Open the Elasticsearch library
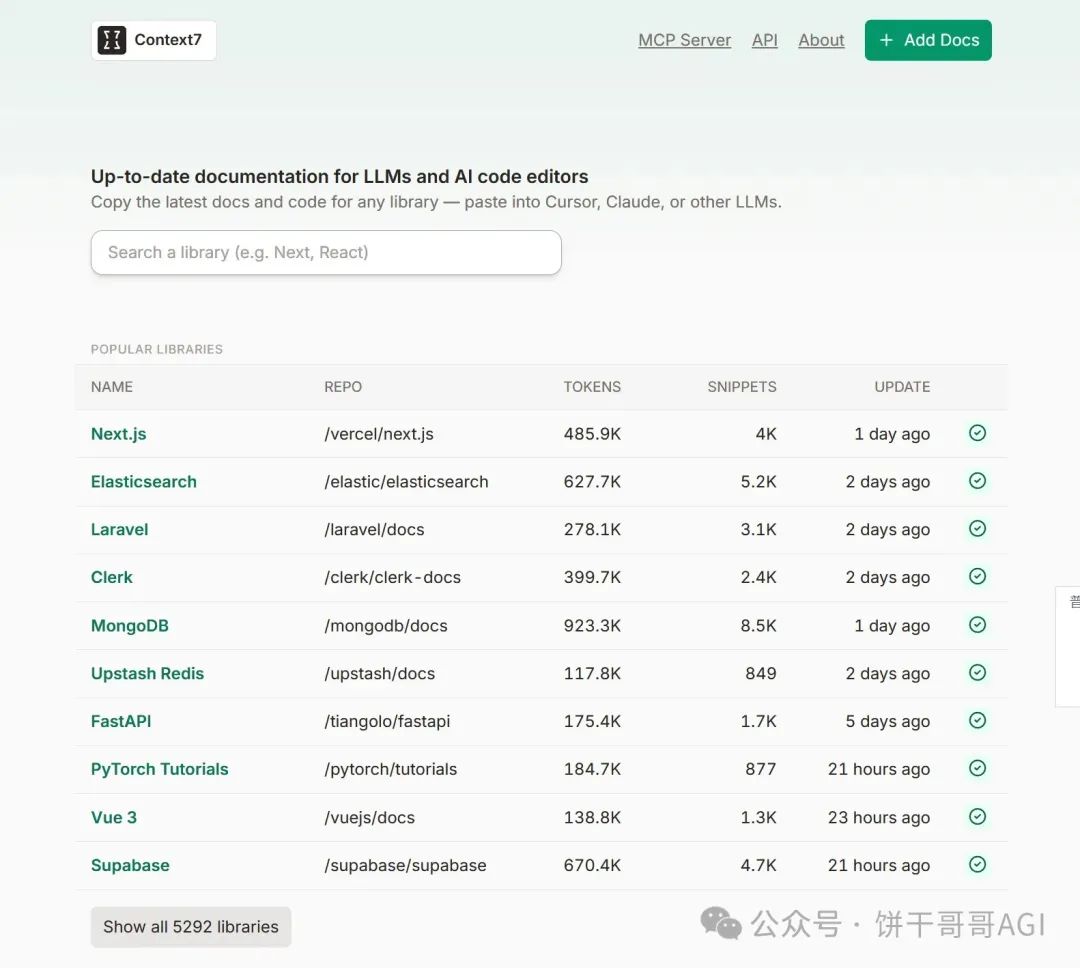This screenshot has height=968, width=1080. pos(143,482)
